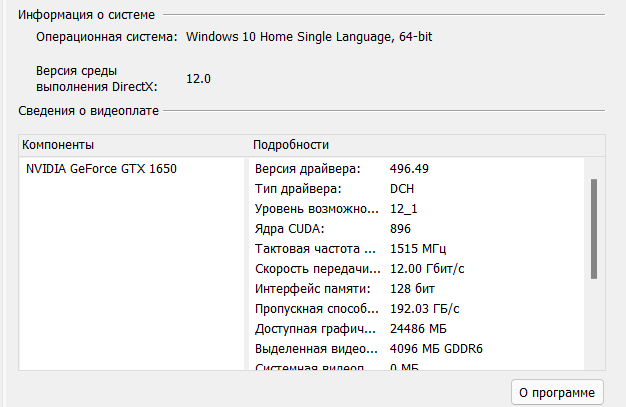The height and width of the screenshot is (407, 626).
Task: Select the "Скорость передачи" row label
Action: tap(315, 269)
